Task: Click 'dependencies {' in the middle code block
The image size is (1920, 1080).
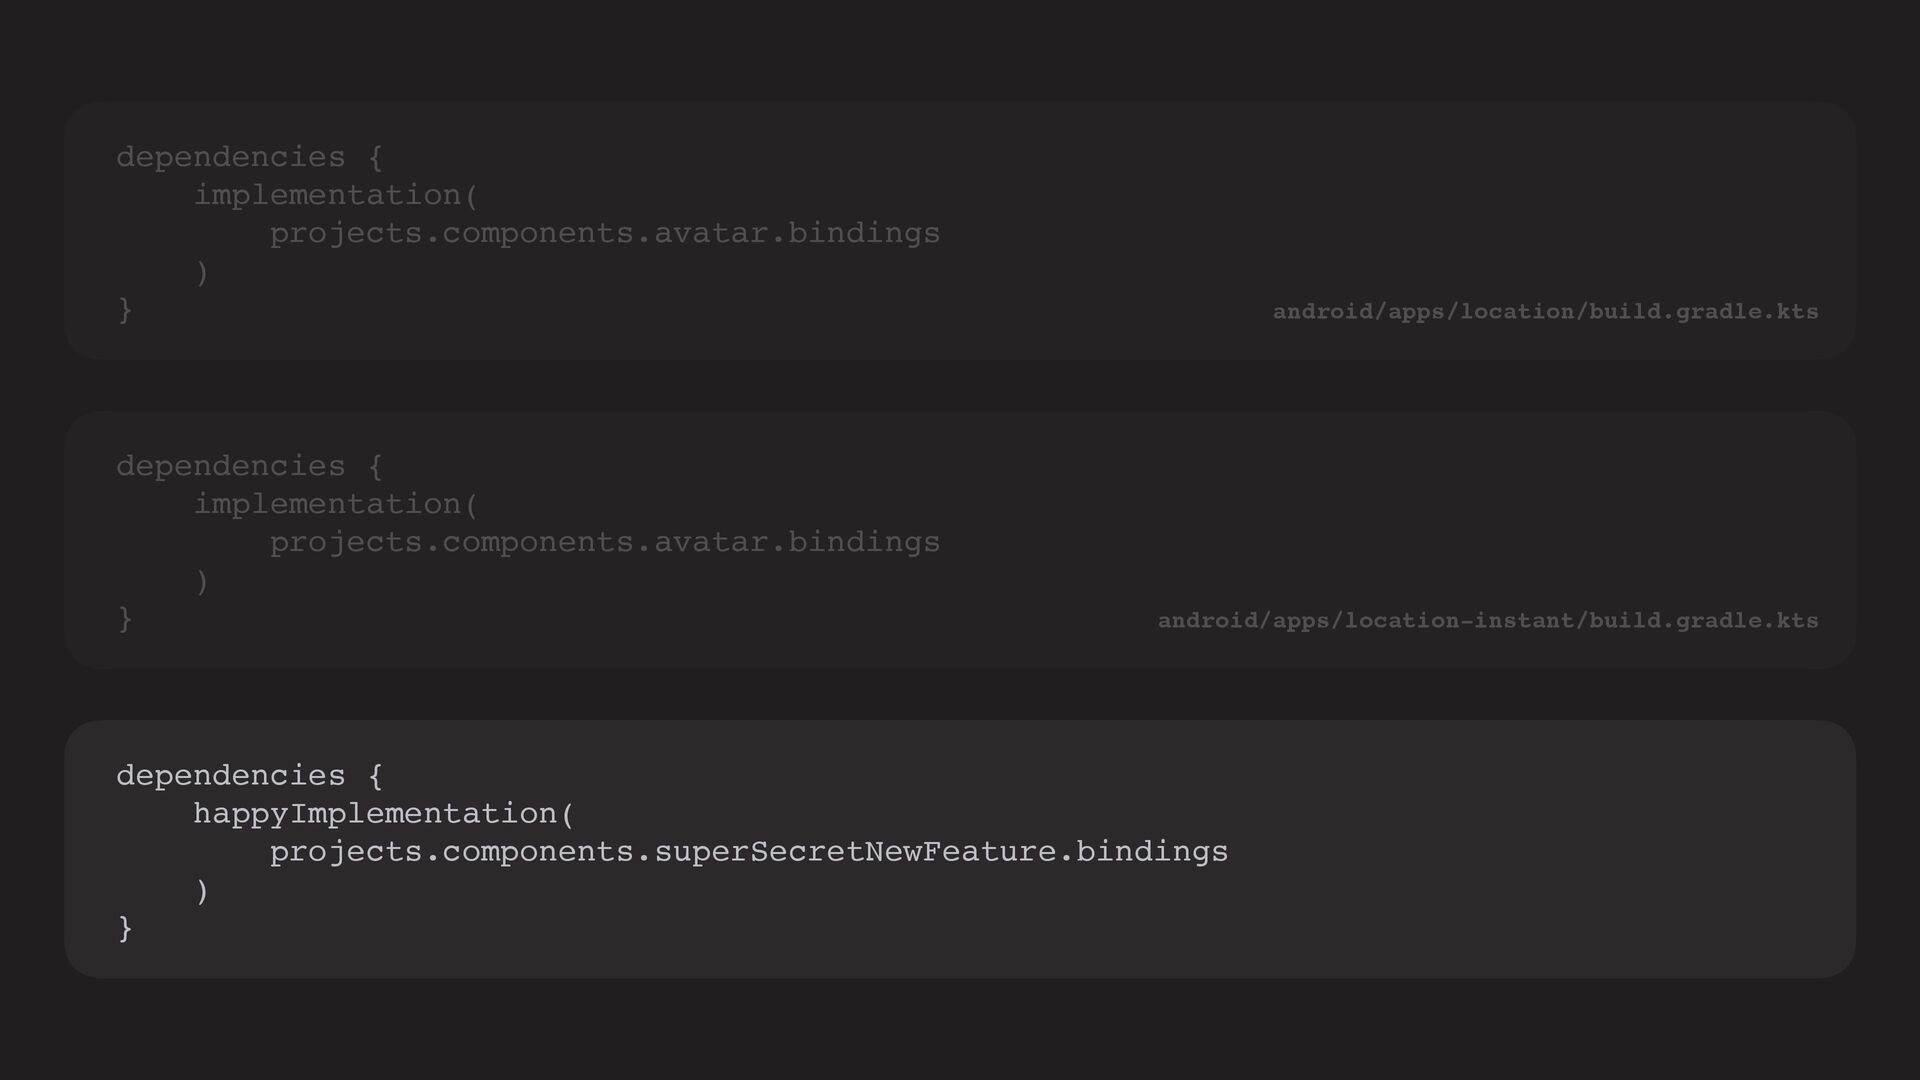Action: (x=249, y=466)
